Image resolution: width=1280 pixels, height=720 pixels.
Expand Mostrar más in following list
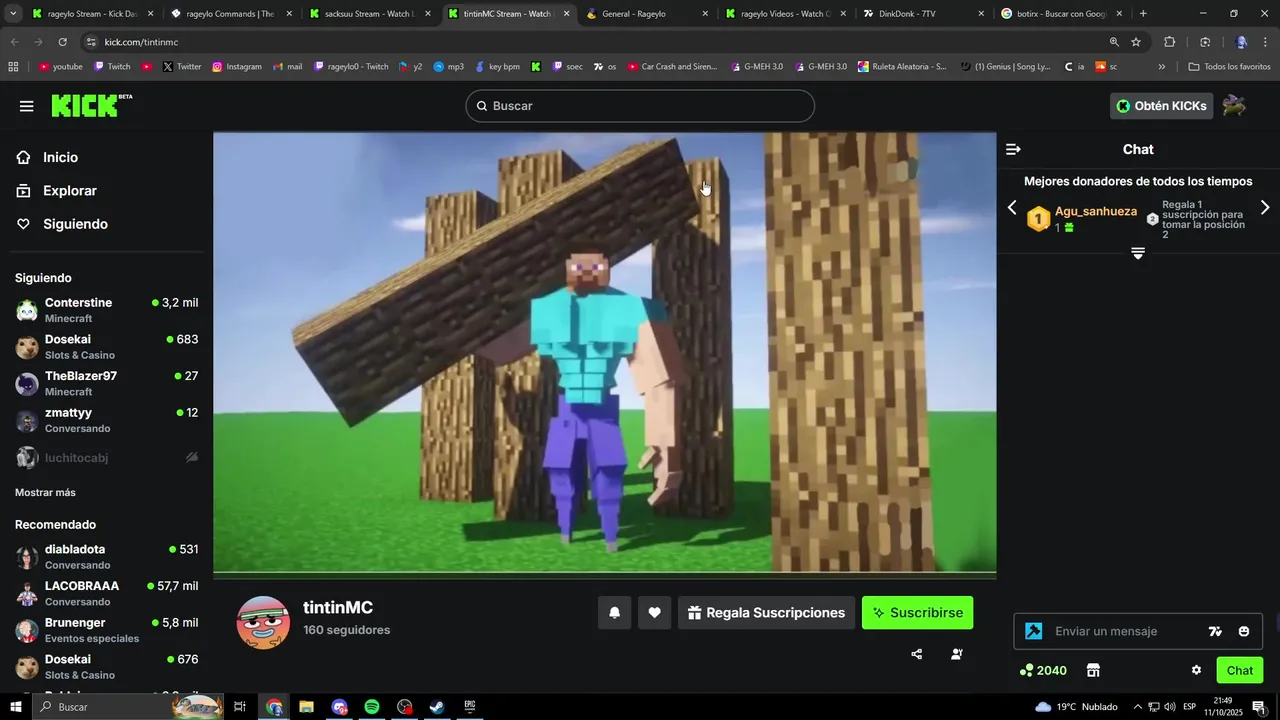tap(45, 492)
